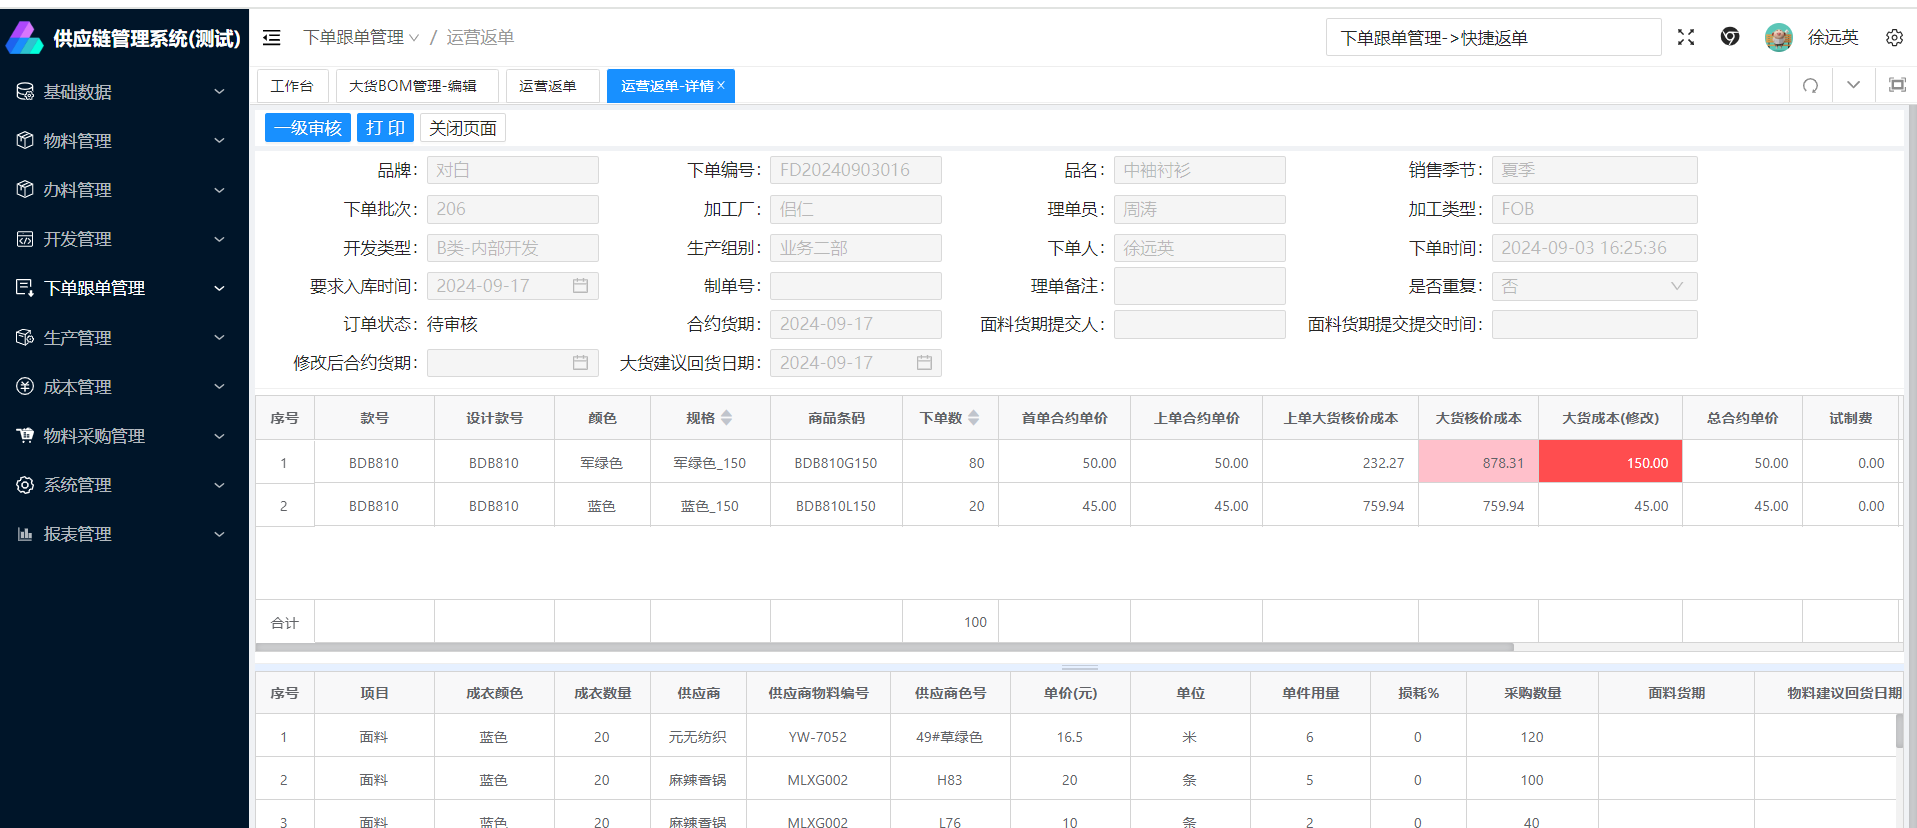Image resolution: width=1917 pixels, height=828 pixels.
Task: Open the 报表管理 sidebar menu
Action: point(124,534)
